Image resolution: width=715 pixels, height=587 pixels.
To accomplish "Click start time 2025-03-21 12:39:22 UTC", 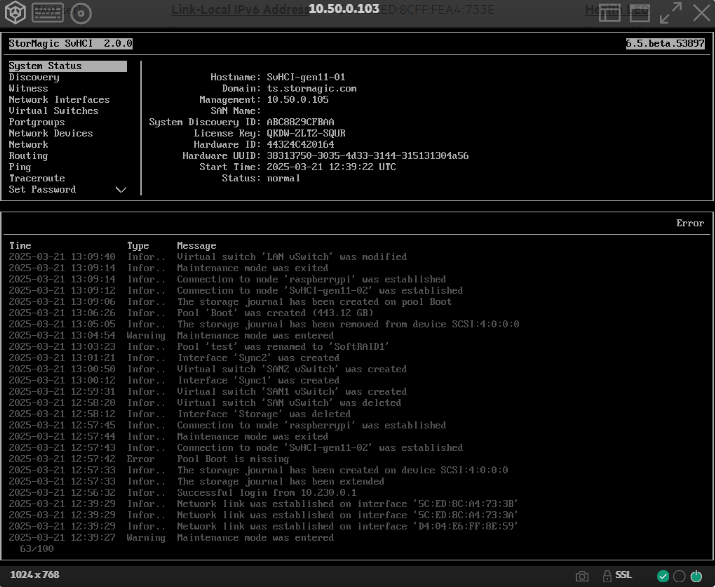I will 332,167.
